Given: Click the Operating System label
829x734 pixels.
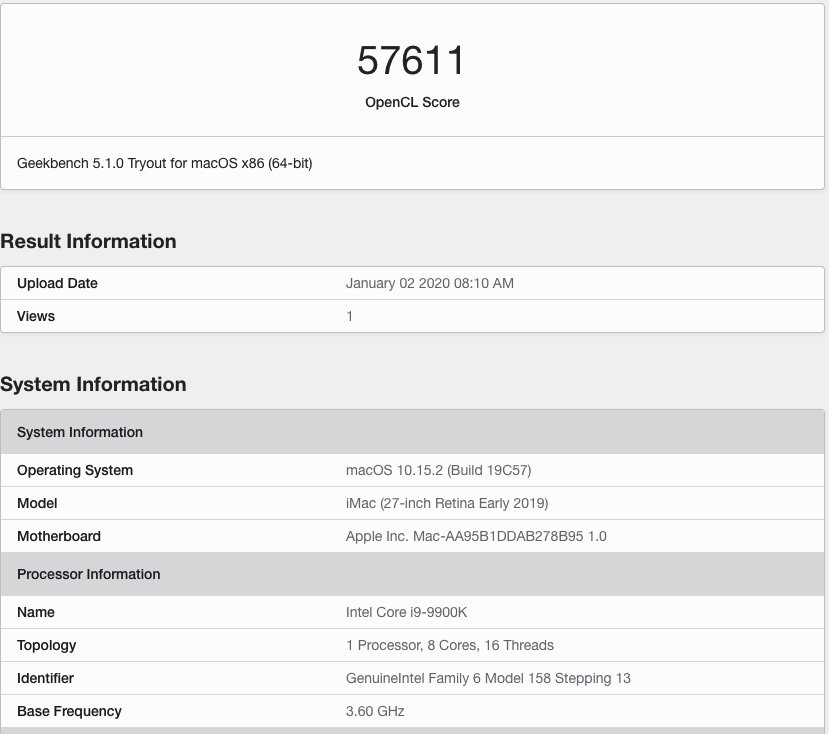Looking at the screenshot, I should pyautogui.click(x=75, y=470).
